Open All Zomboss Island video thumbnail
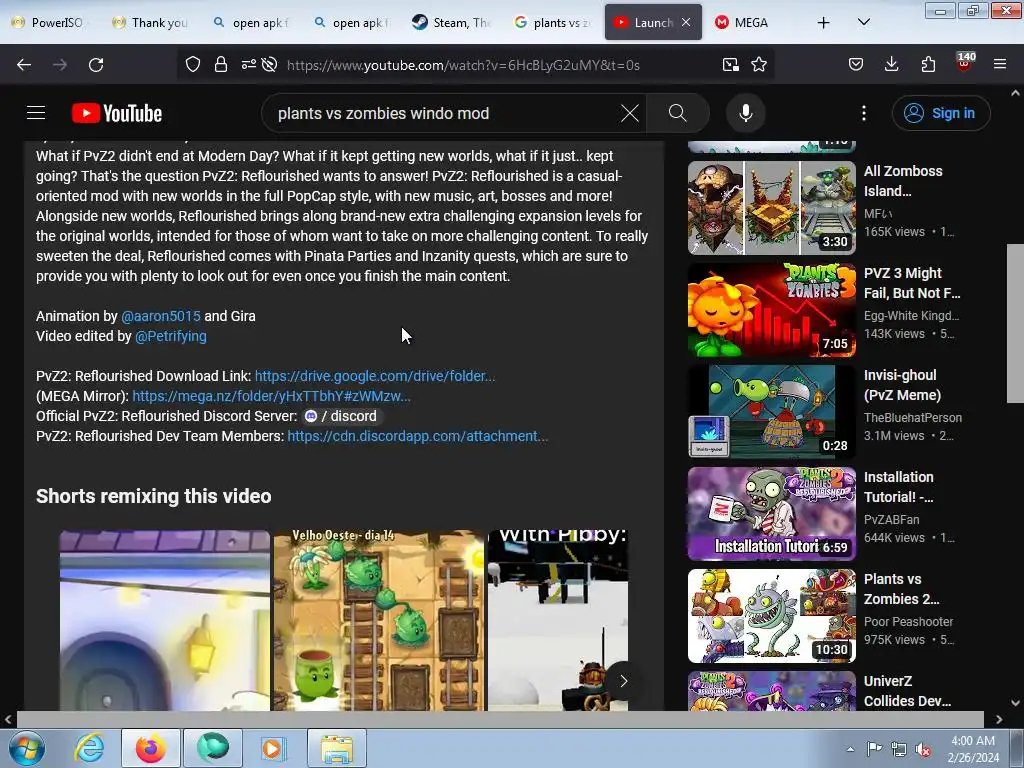This screenshot has width=1024, height=768. (771, 208)
